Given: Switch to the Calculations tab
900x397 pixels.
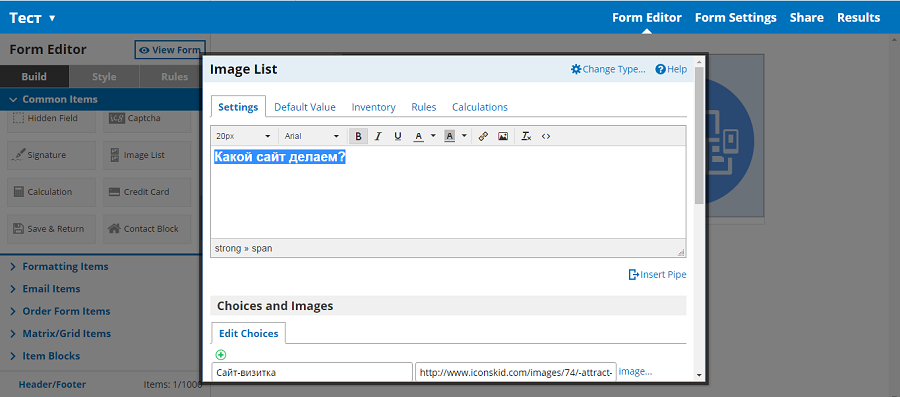Looking at the screenshot, I should [480, 107].
